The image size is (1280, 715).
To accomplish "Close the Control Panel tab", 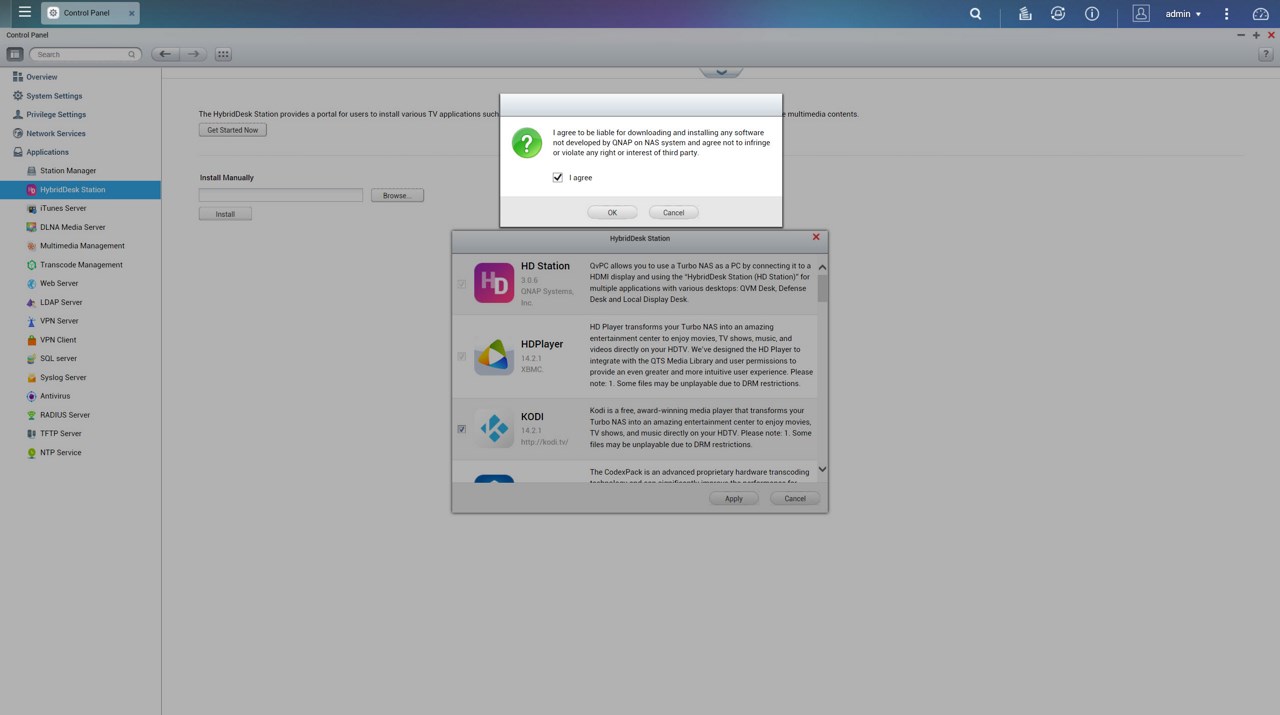I will [132, 13].
